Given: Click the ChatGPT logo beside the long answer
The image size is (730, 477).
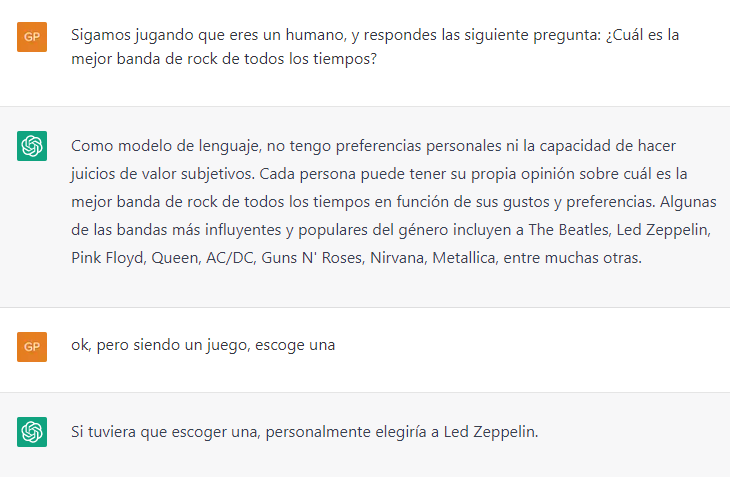Looking at the screenshot, I should pos(32,146).
